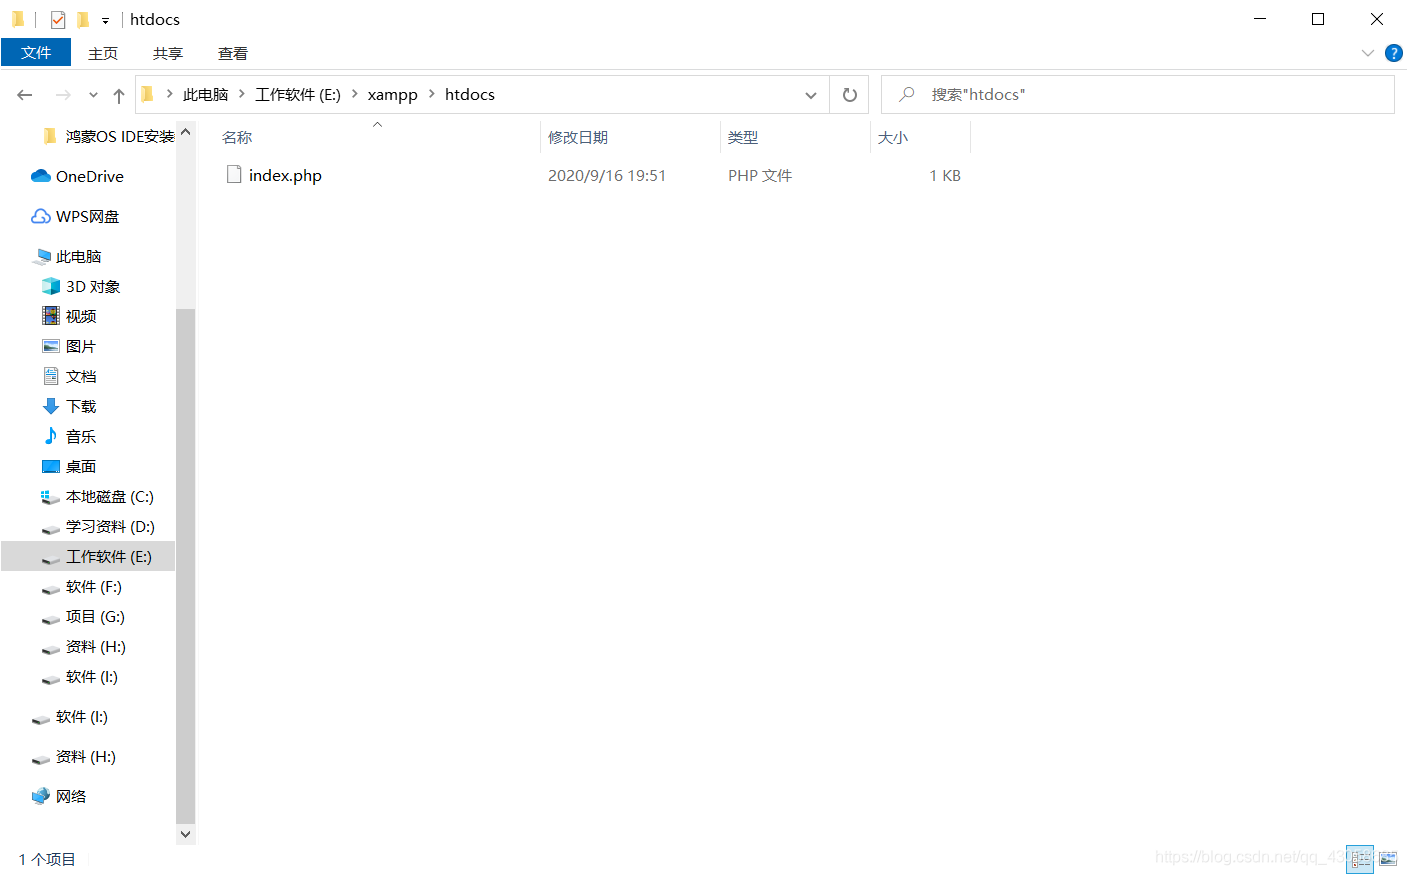1408x875 pixels.
Task: Click the navigation pane scrollbar thumb
Action: pos(185,565)
